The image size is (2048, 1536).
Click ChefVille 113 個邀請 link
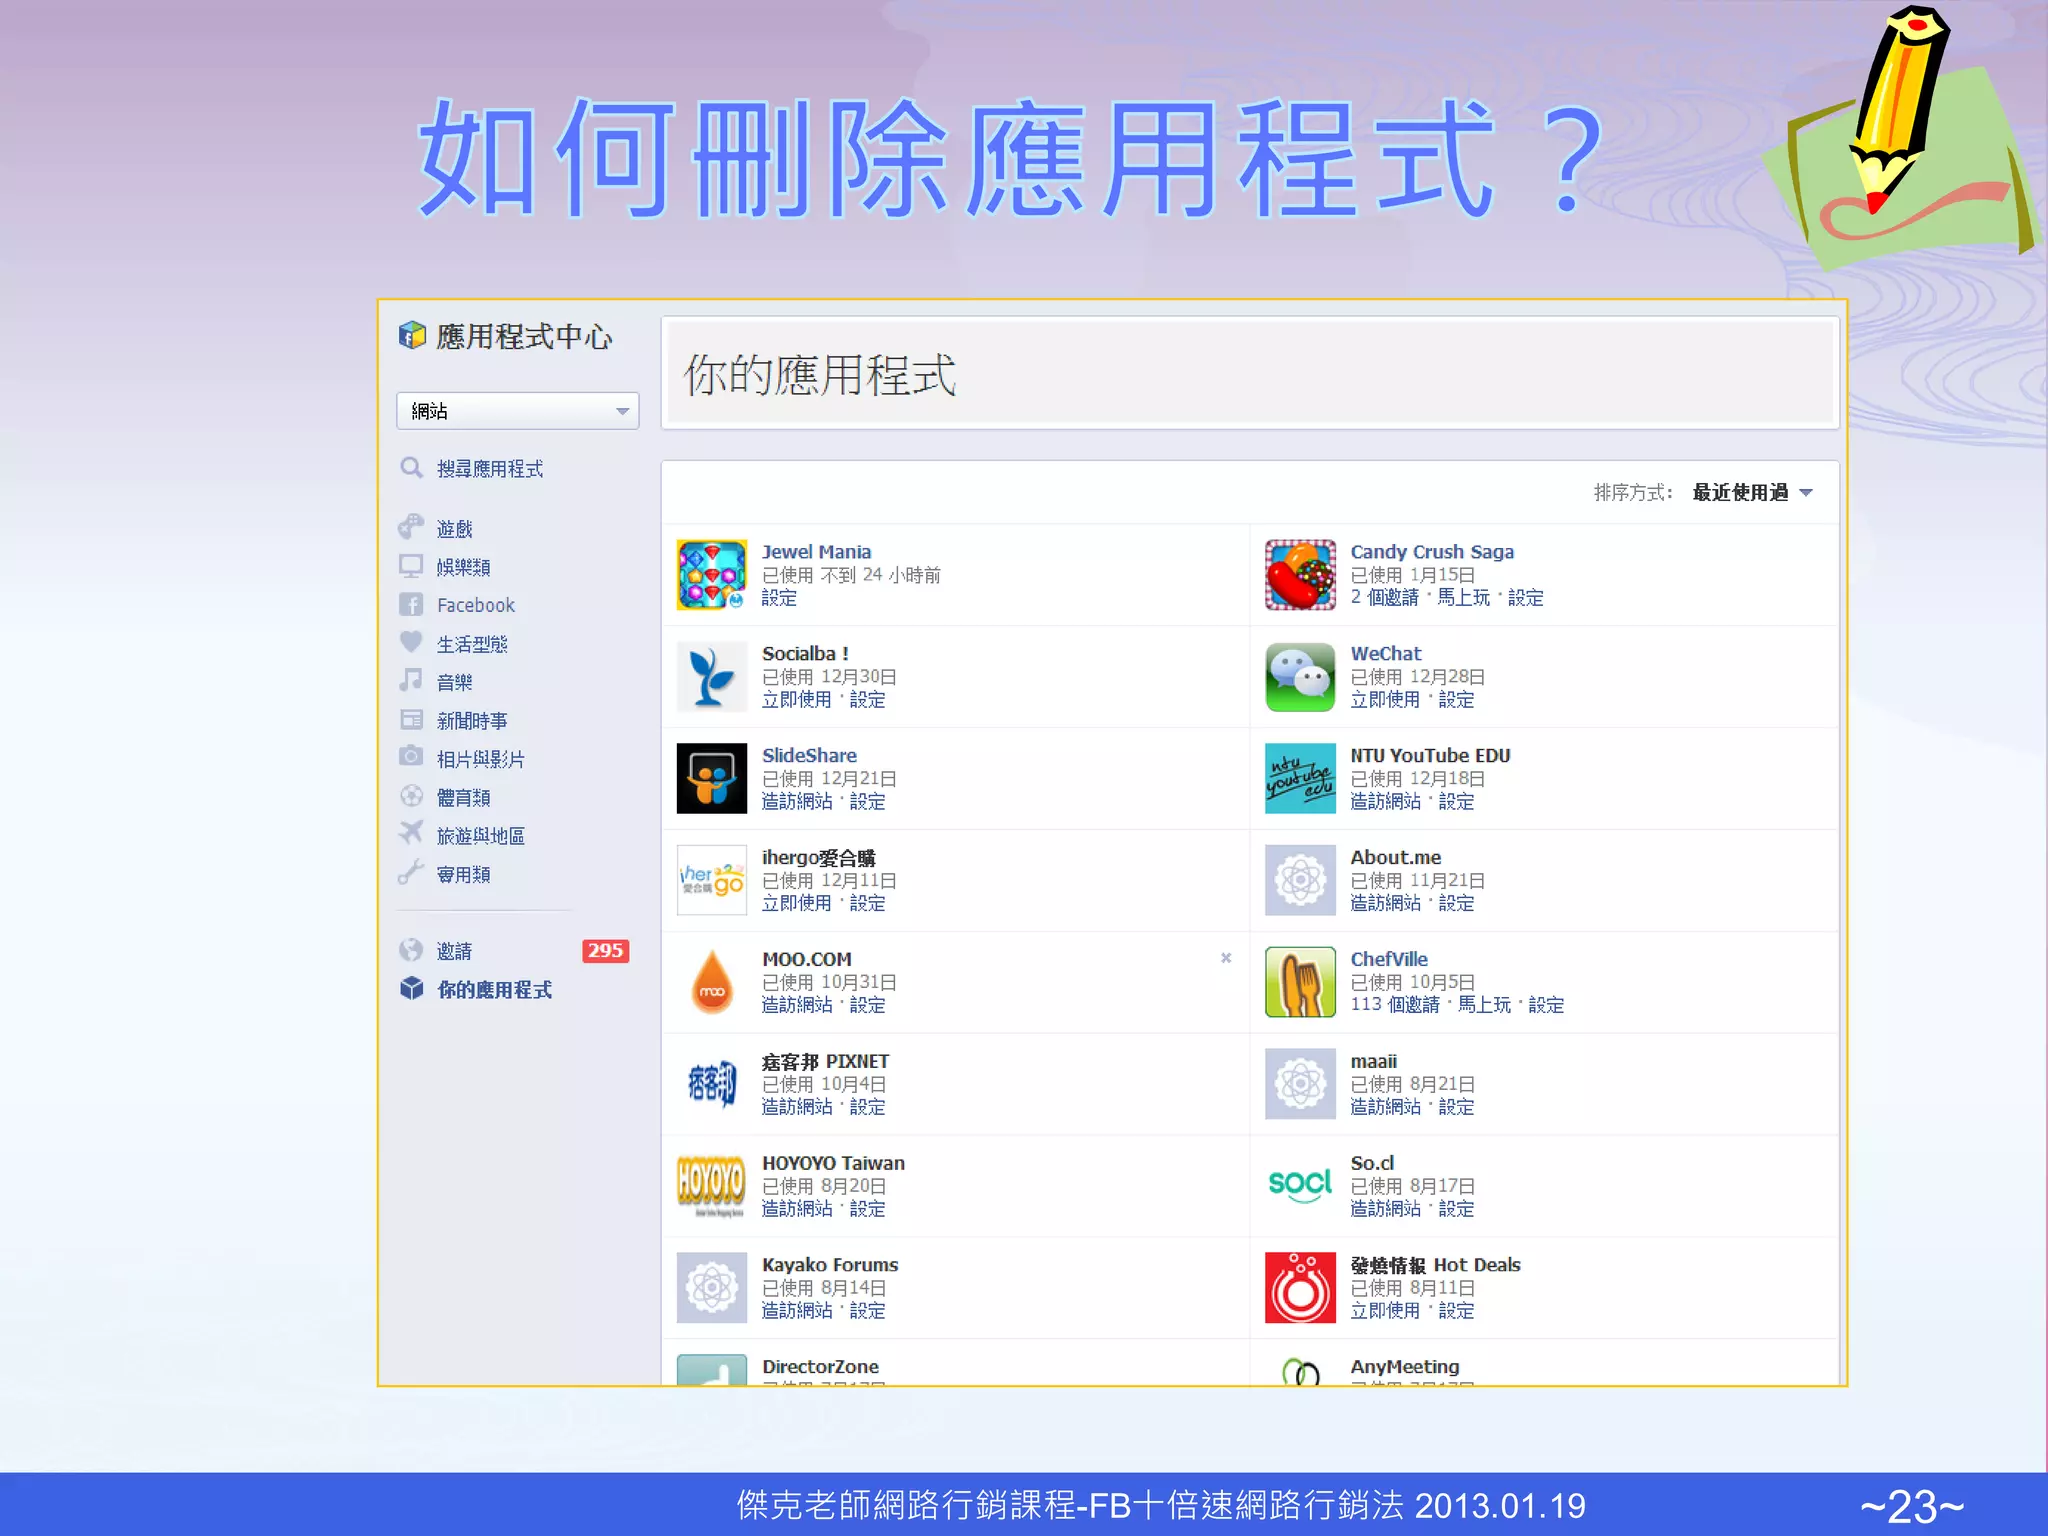1395,1005
